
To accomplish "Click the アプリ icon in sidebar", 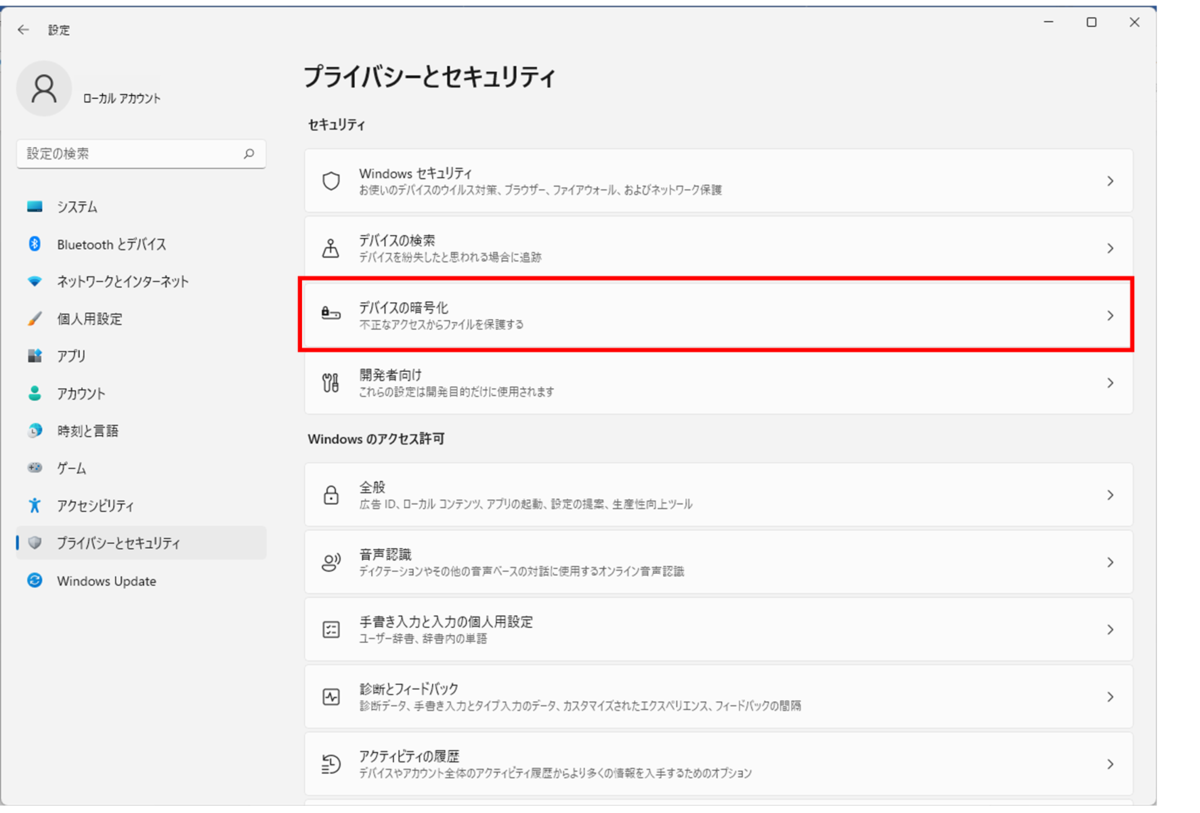I will pyautogui.click(x=35, y=356).
